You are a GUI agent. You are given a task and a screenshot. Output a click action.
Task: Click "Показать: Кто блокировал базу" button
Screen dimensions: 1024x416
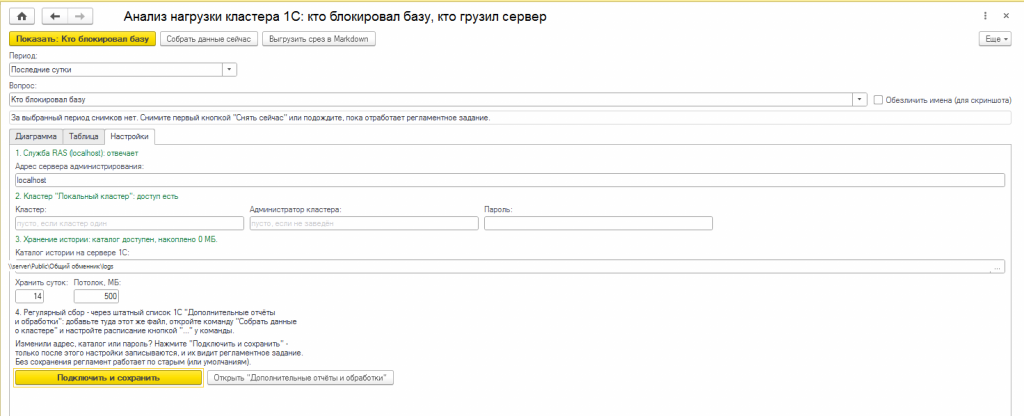click(x=83, y=39)
